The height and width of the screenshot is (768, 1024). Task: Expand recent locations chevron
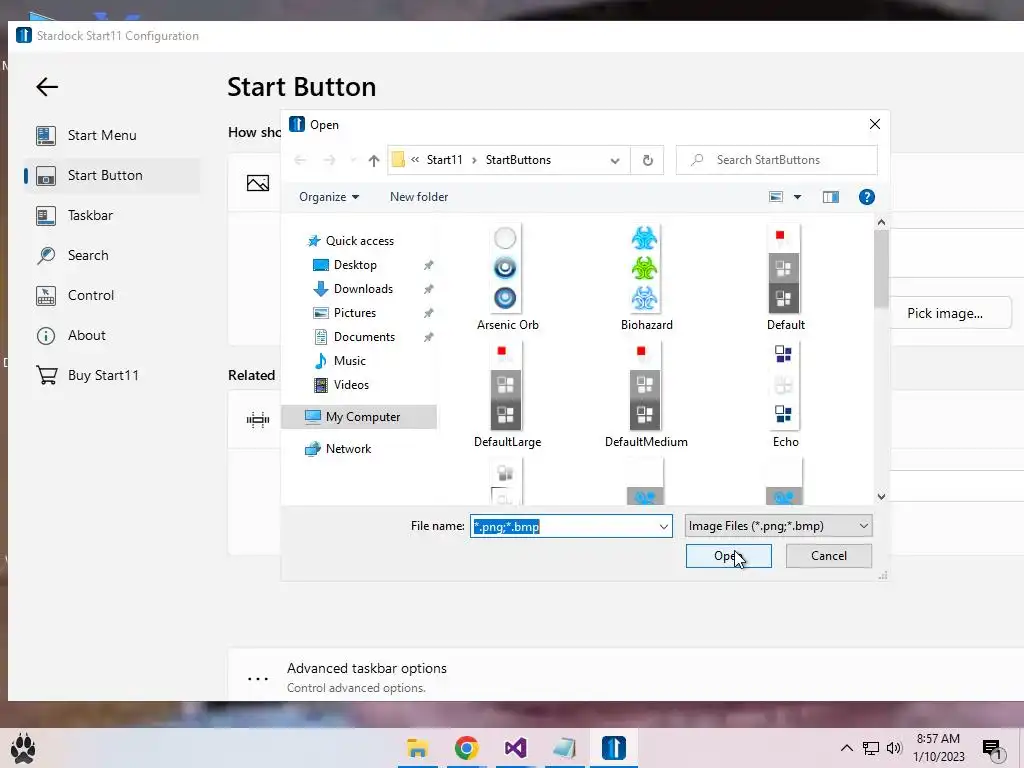[x=353, y=160]
